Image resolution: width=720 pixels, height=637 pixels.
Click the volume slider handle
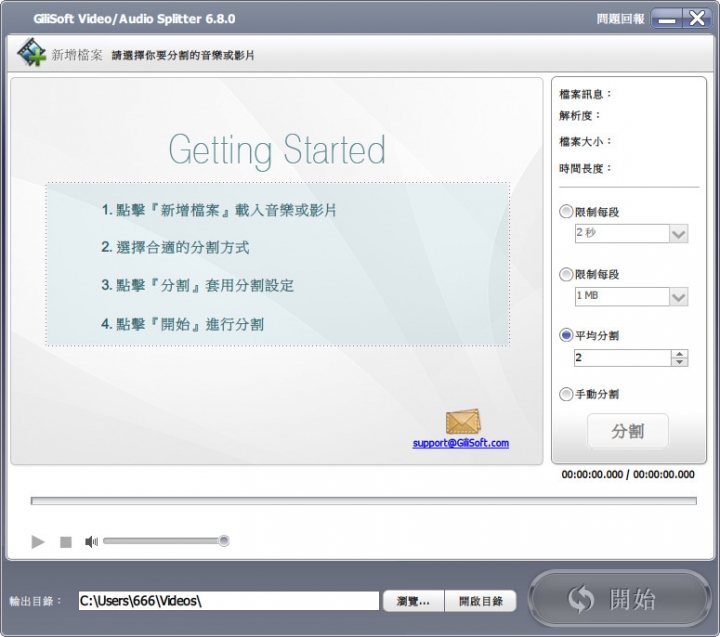[224, 541]
